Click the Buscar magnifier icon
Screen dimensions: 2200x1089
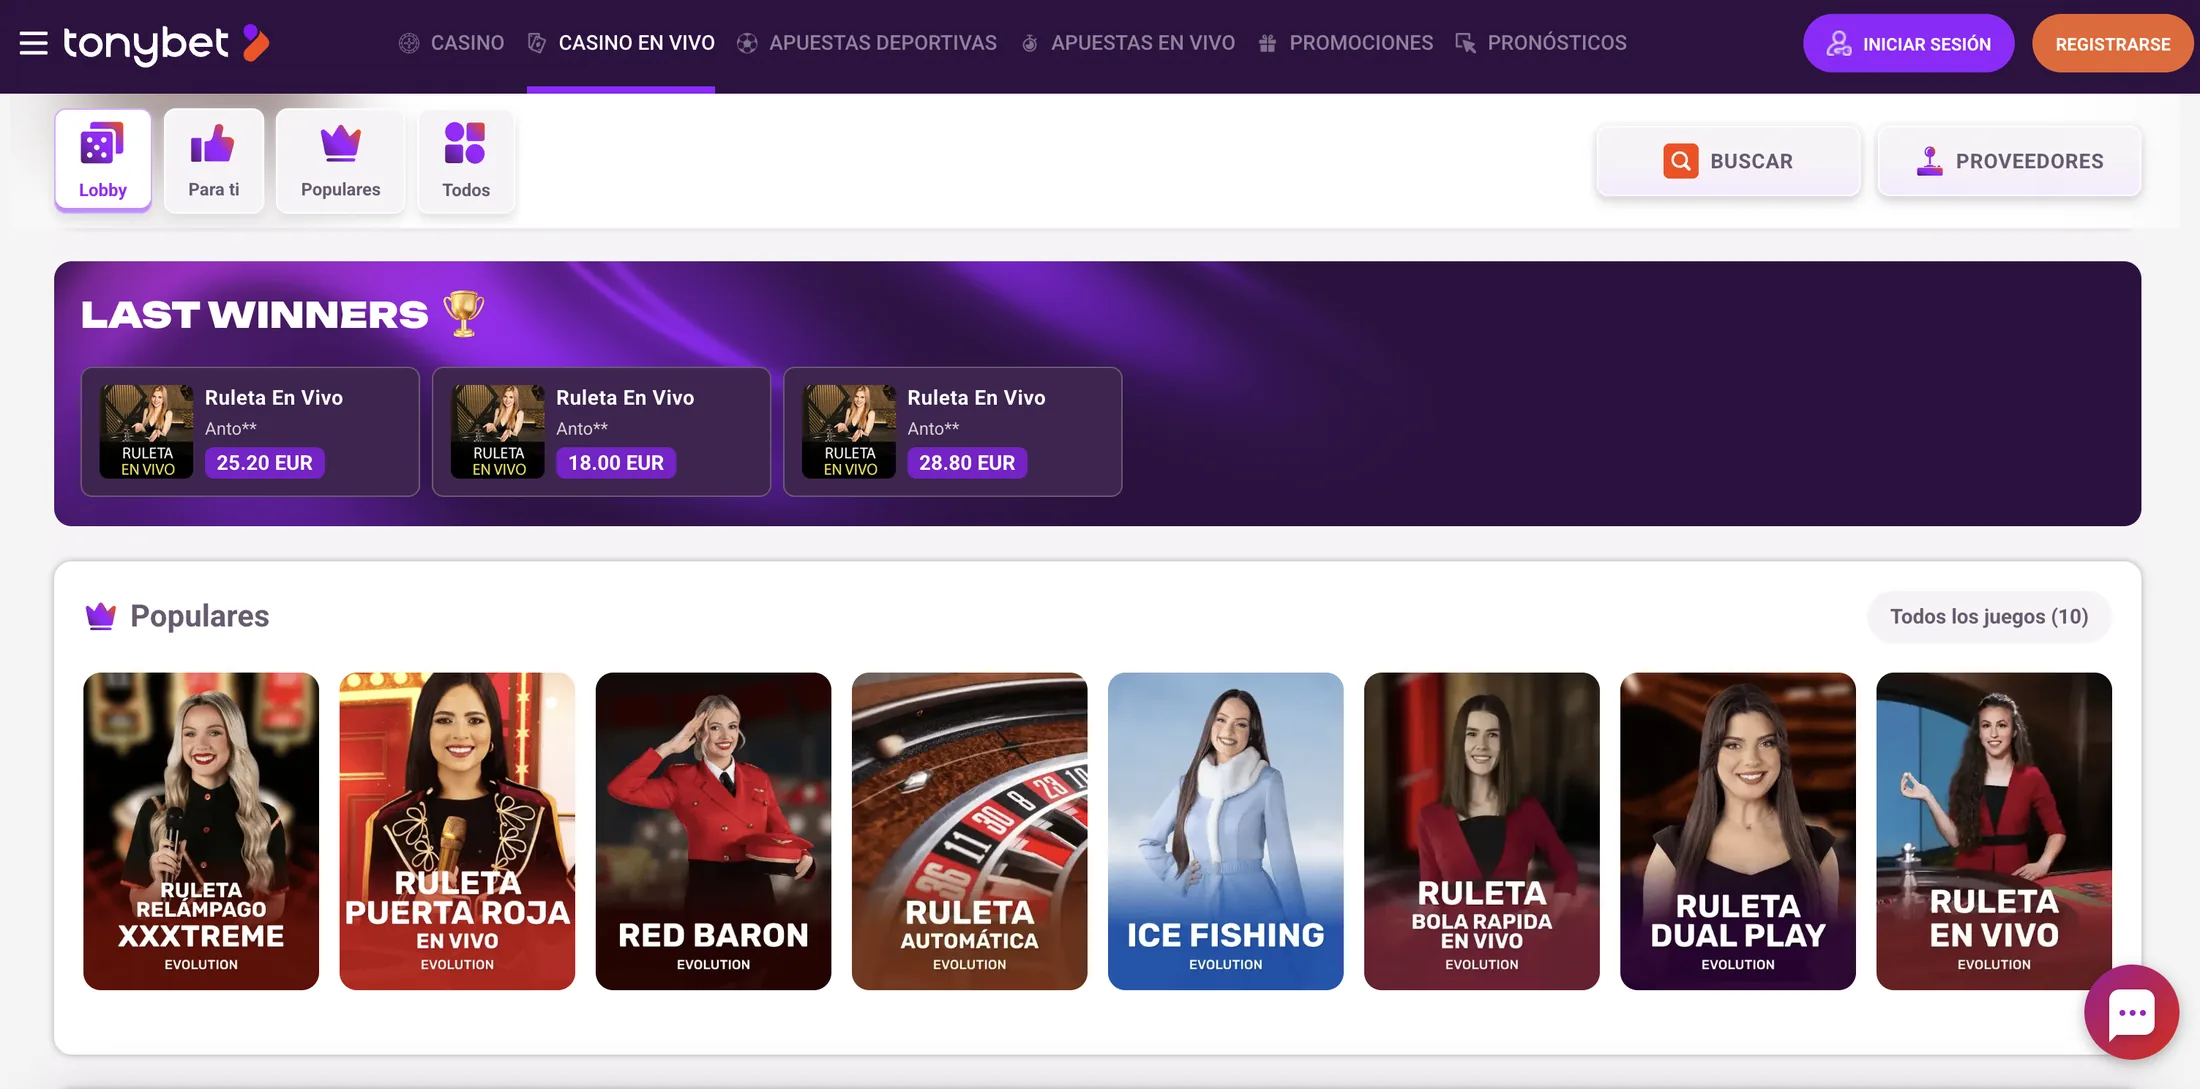pyautogui.click(x=1681, y=161)
